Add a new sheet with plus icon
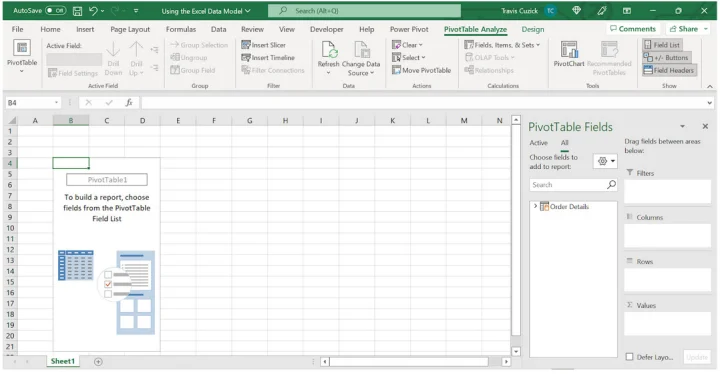The width and height of the screenshot is (720, 374). click(x=98, y=362)
